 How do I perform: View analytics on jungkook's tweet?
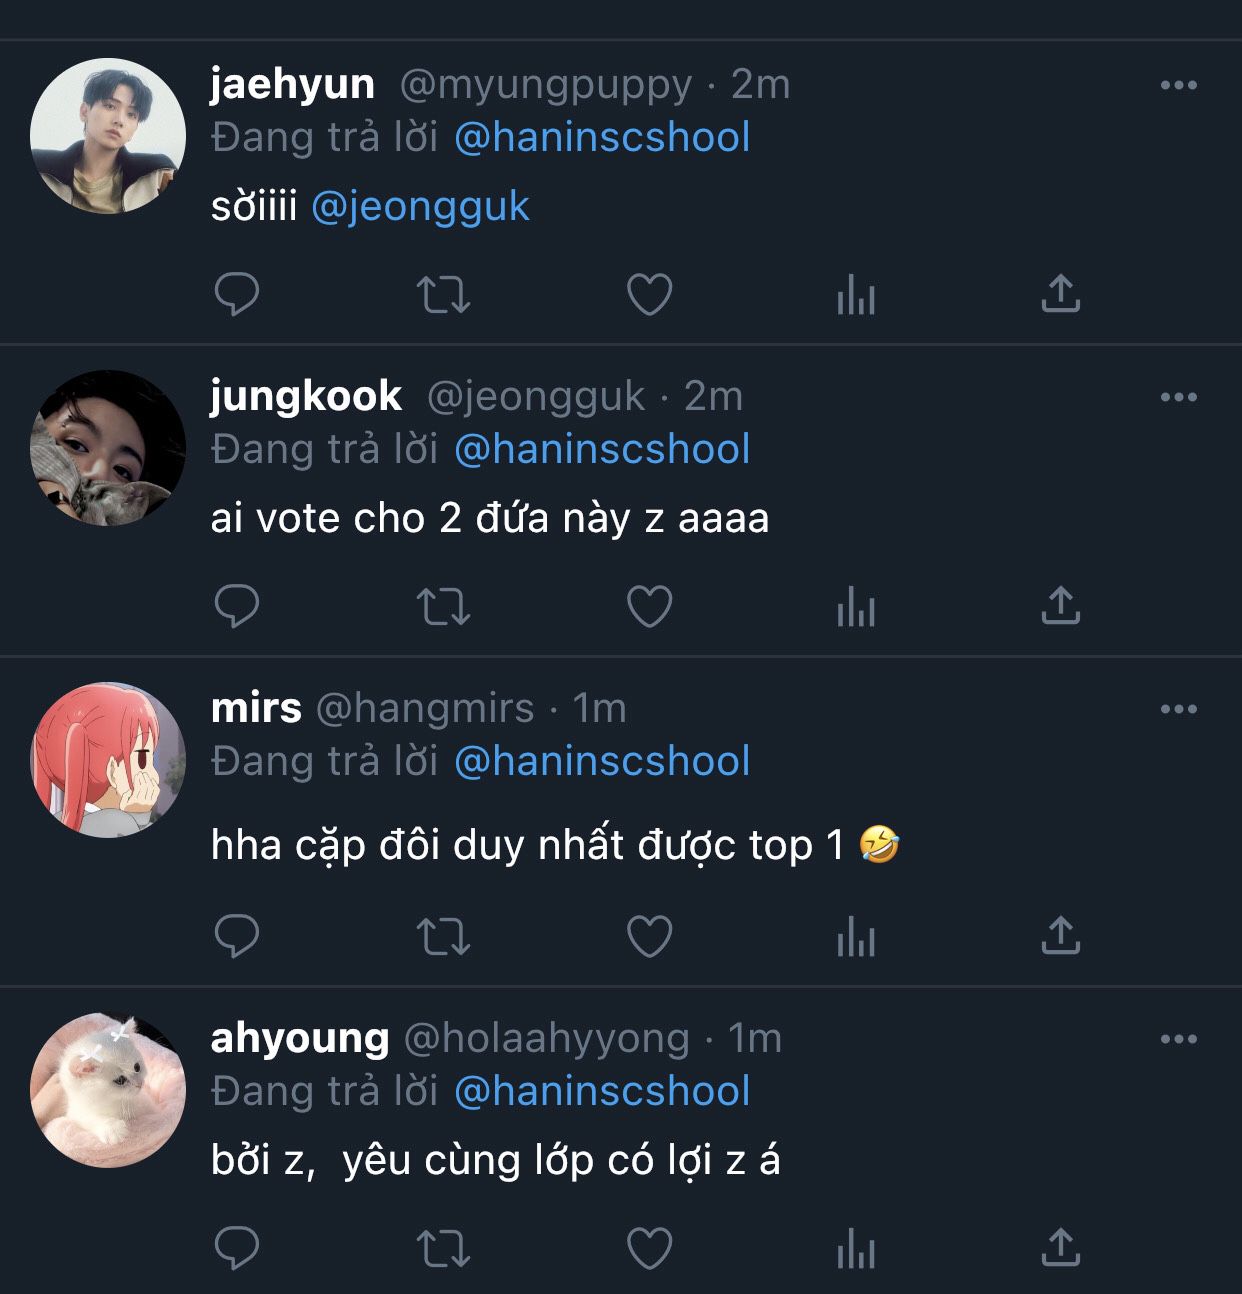click(x=856, y=606)
